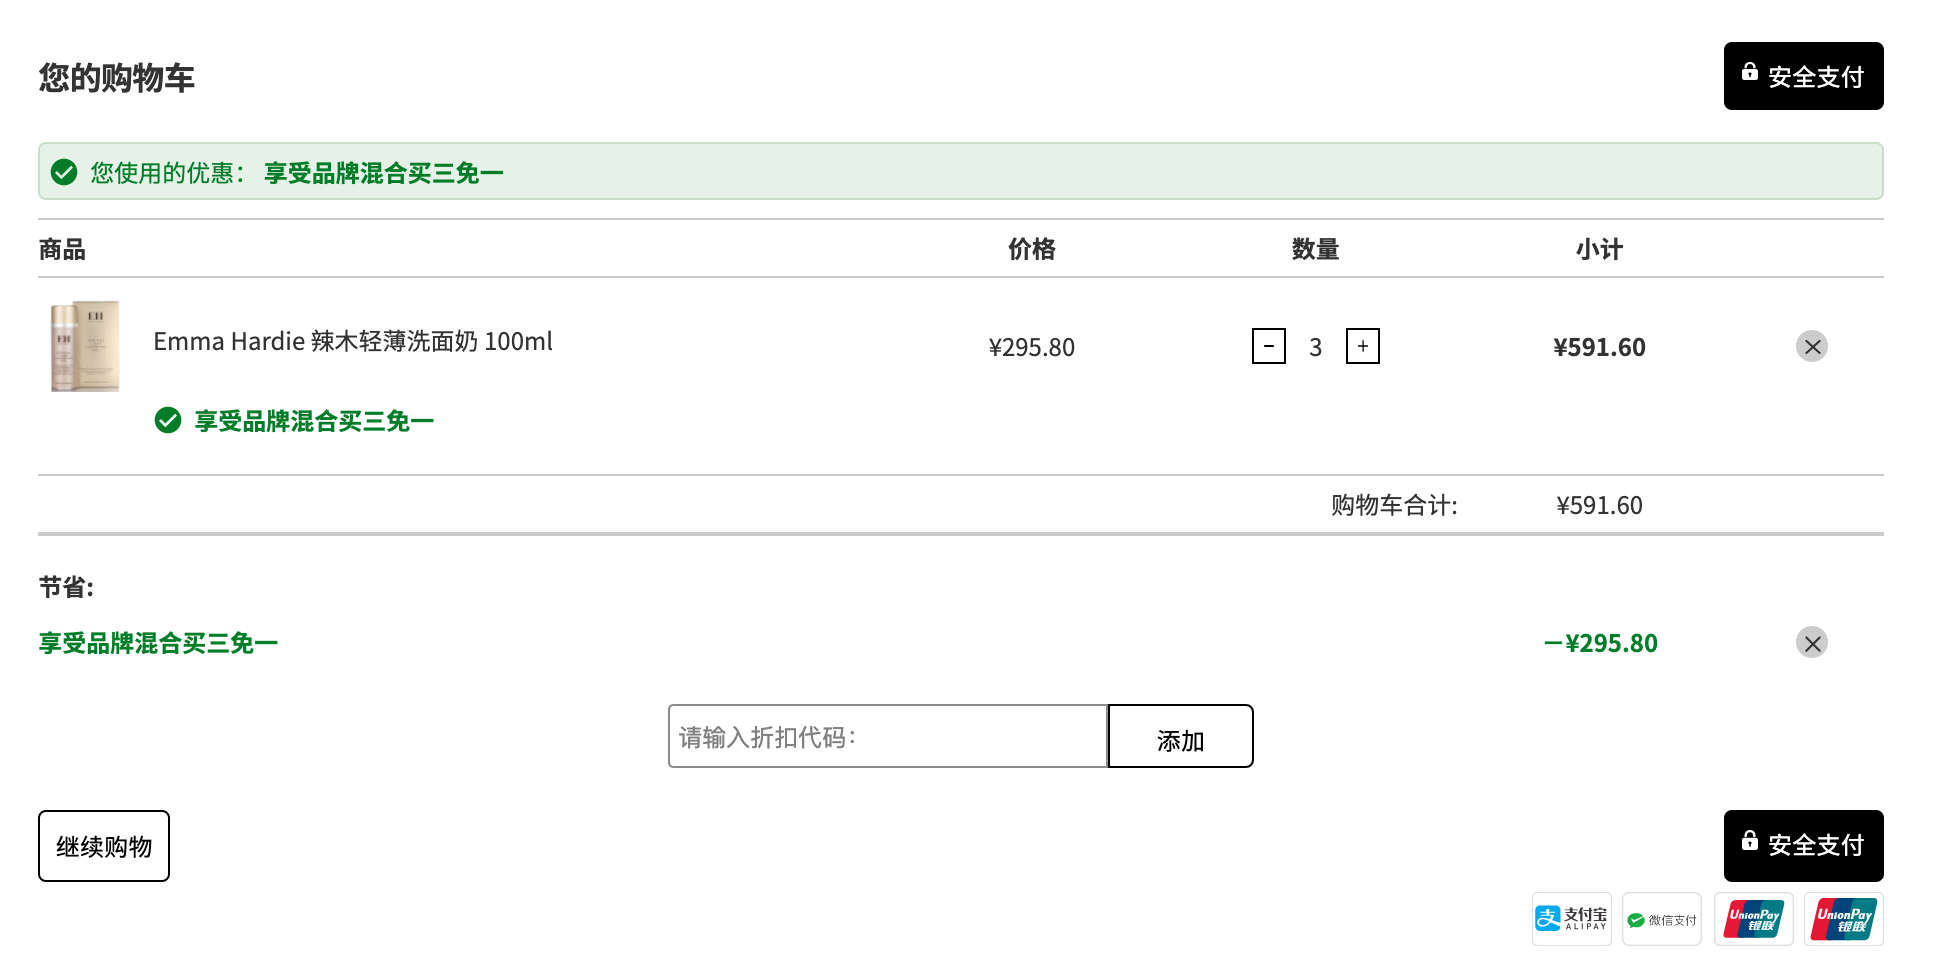Screen dimensions: 1936x966
Task: Click the 商品 column header
Action: [x=62, y=249]
